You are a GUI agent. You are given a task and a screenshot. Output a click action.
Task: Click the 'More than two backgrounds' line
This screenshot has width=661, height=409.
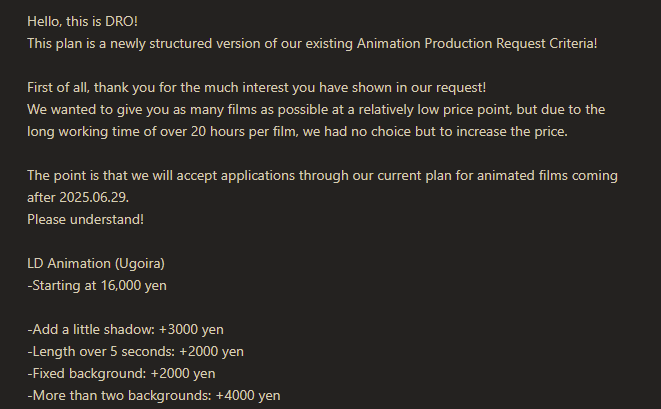pyautogui.click(x=153, y=395)
